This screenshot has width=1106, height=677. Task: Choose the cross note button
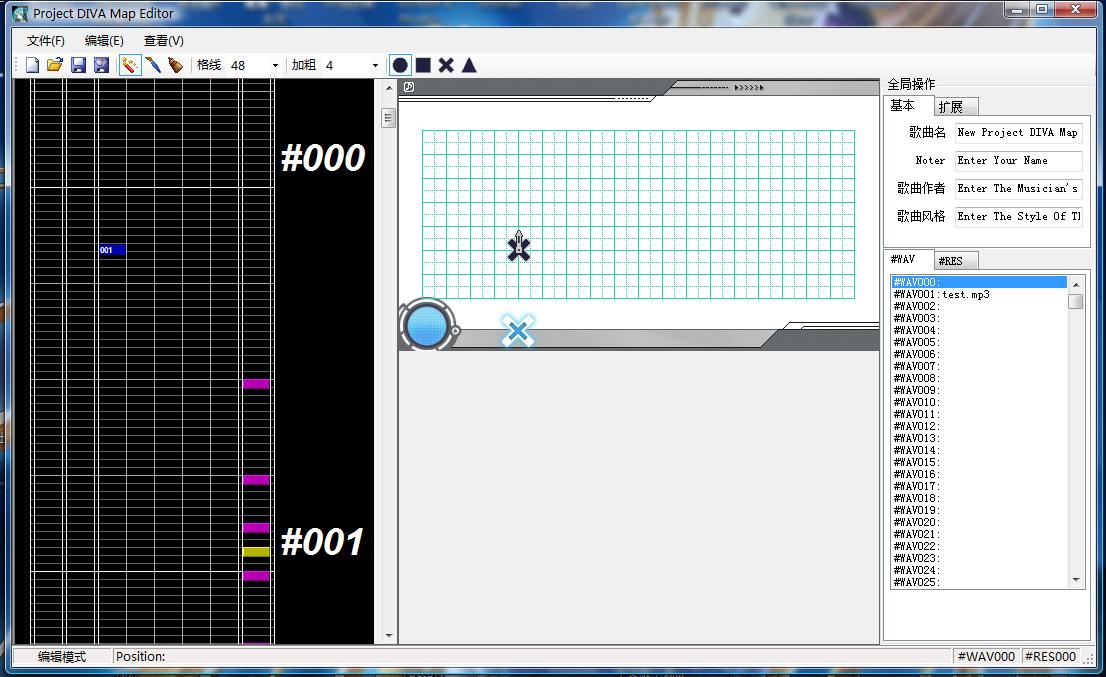446,66
